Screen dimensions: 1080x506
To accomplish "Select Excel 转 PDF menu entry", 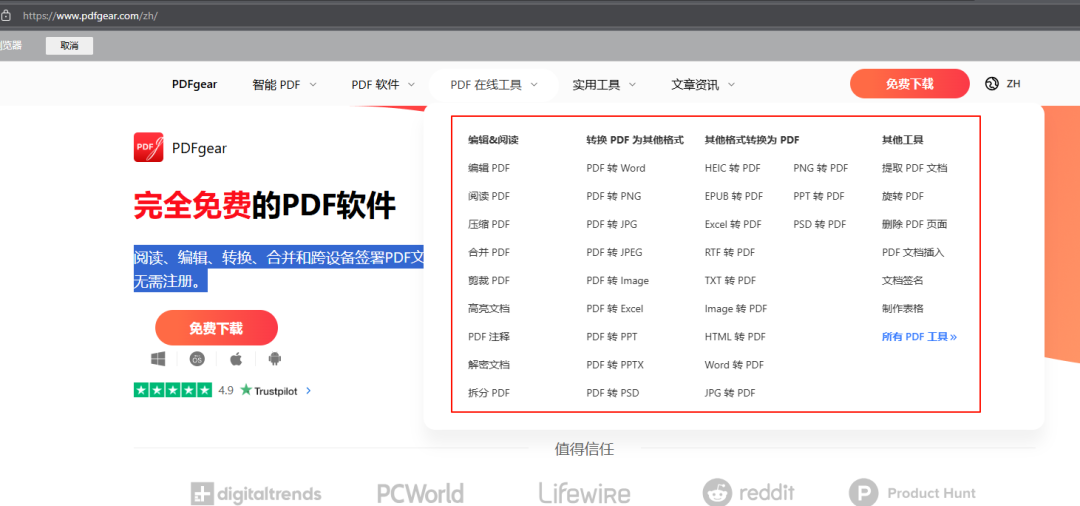I will pos(733,224).
